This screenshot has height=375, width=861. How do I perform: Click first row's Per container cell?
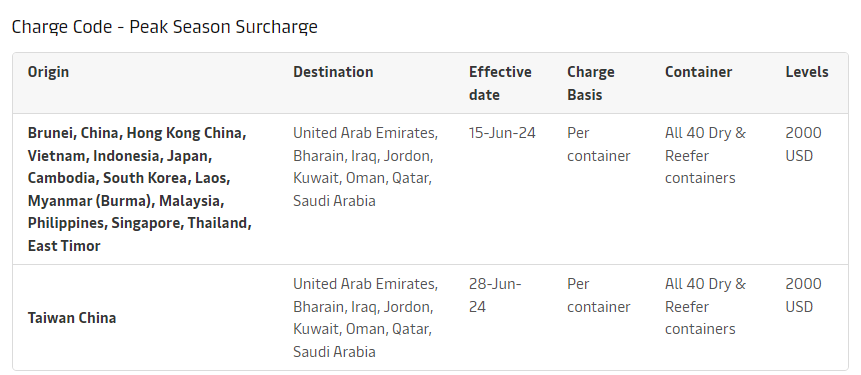click(x=599, y=144)
